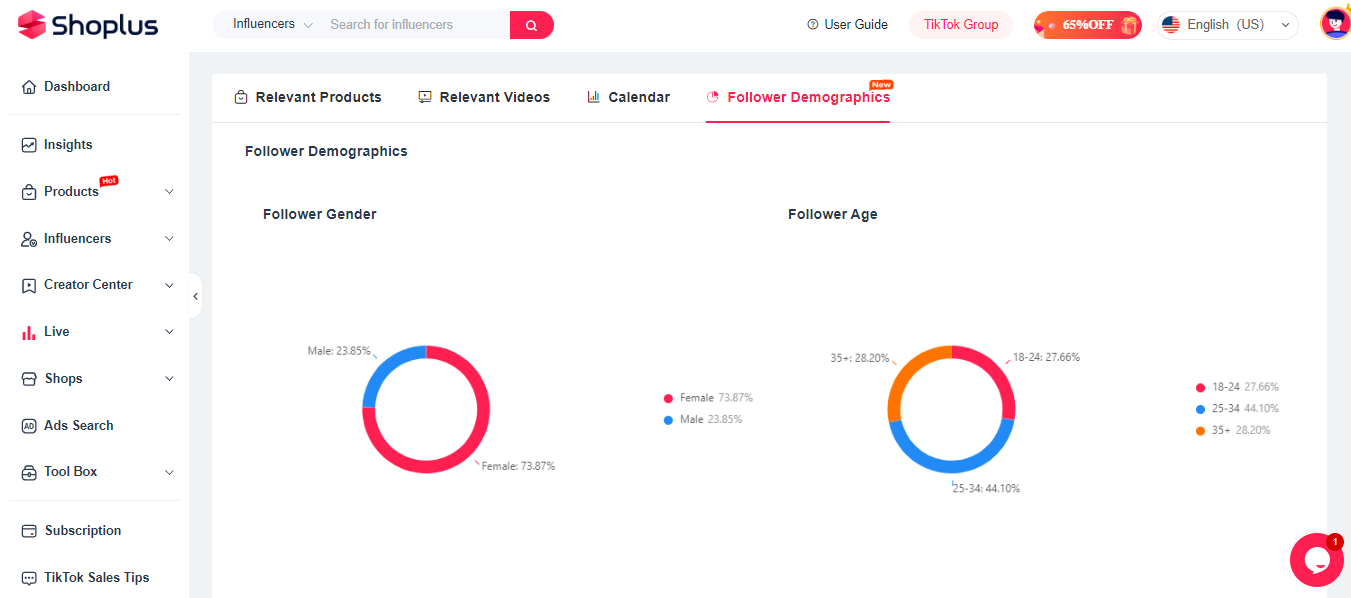Collapse the sidebar with arrow handle
This screenshot has width=1351, height=598.
[x=195, y=296]
